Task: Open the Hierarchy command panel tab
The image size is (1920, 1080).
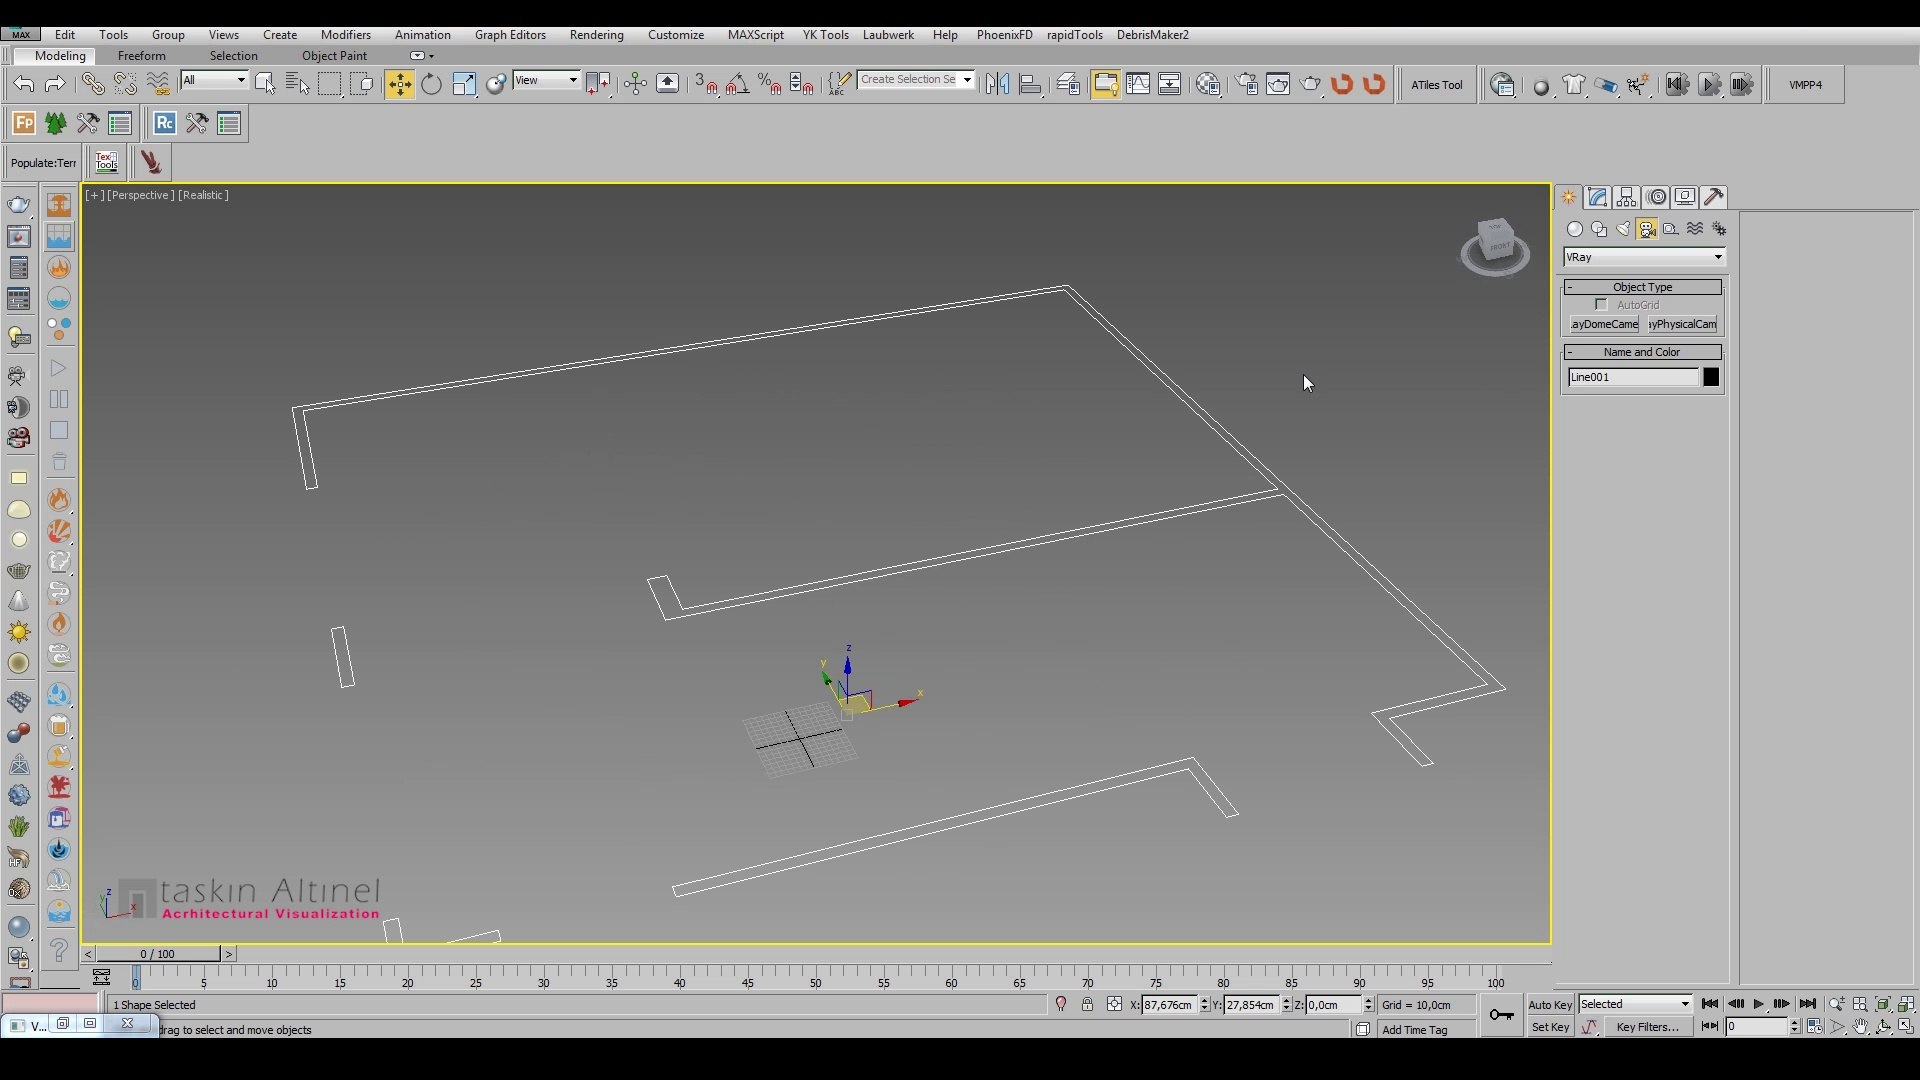Action: point(1627,197)
